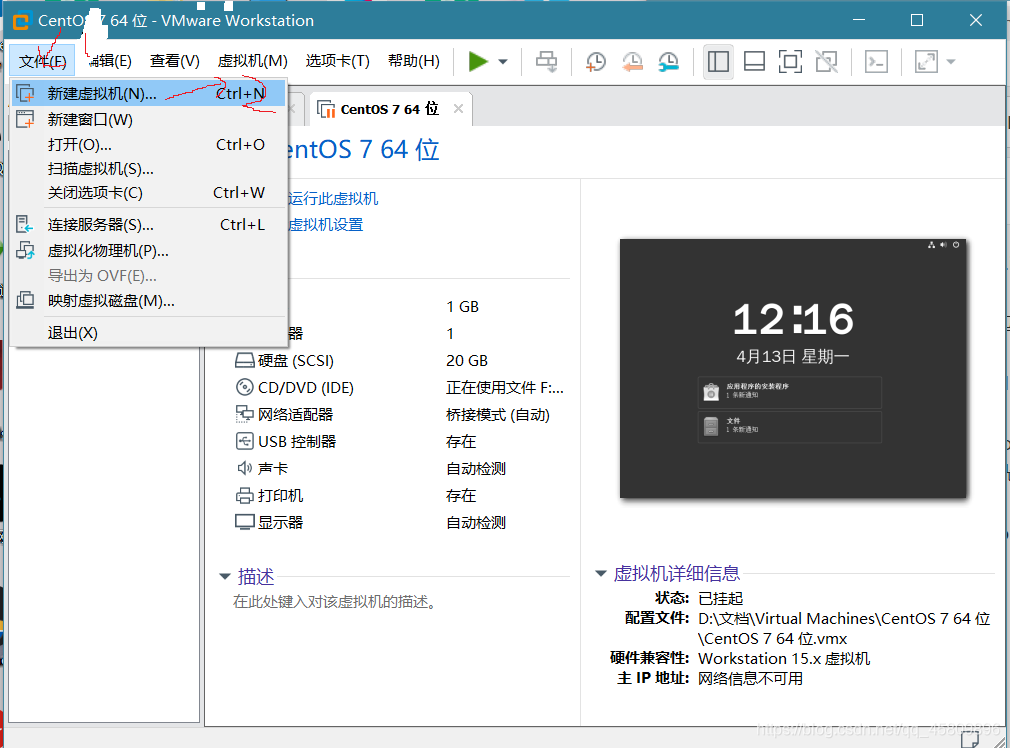Toggle the library sidebar view icon
The image size is (1010, 748).
pyautogui.click(x=718, y=62)
